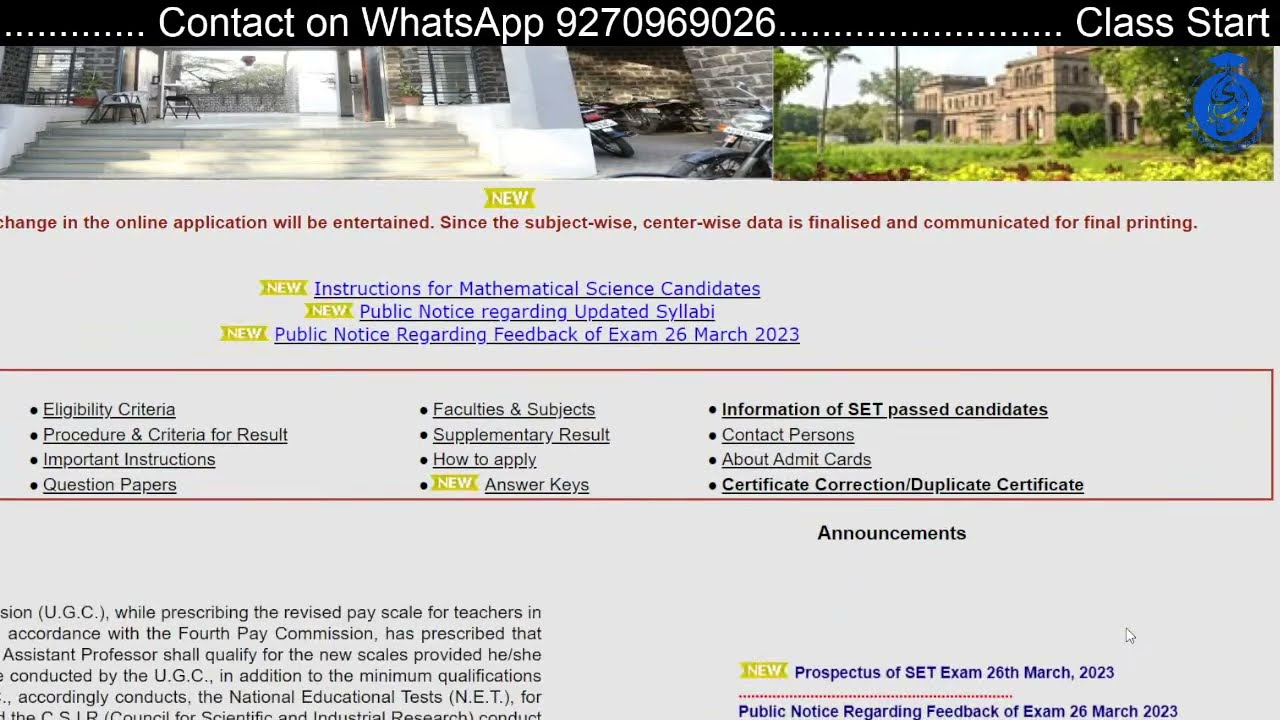Open Feedback of Exam notice under Announcements
1280x720 pixels.
(x=958, y=711)
